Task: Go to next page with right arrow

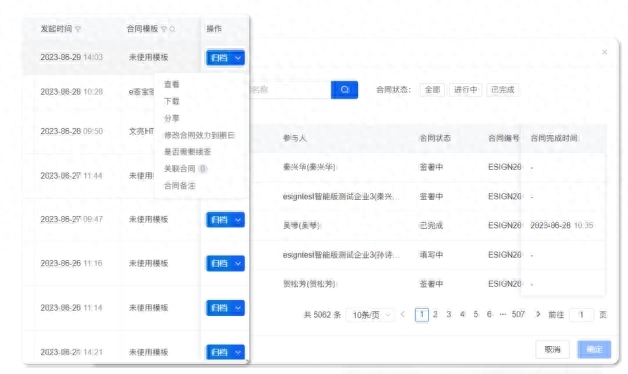Action: point(538,314)
